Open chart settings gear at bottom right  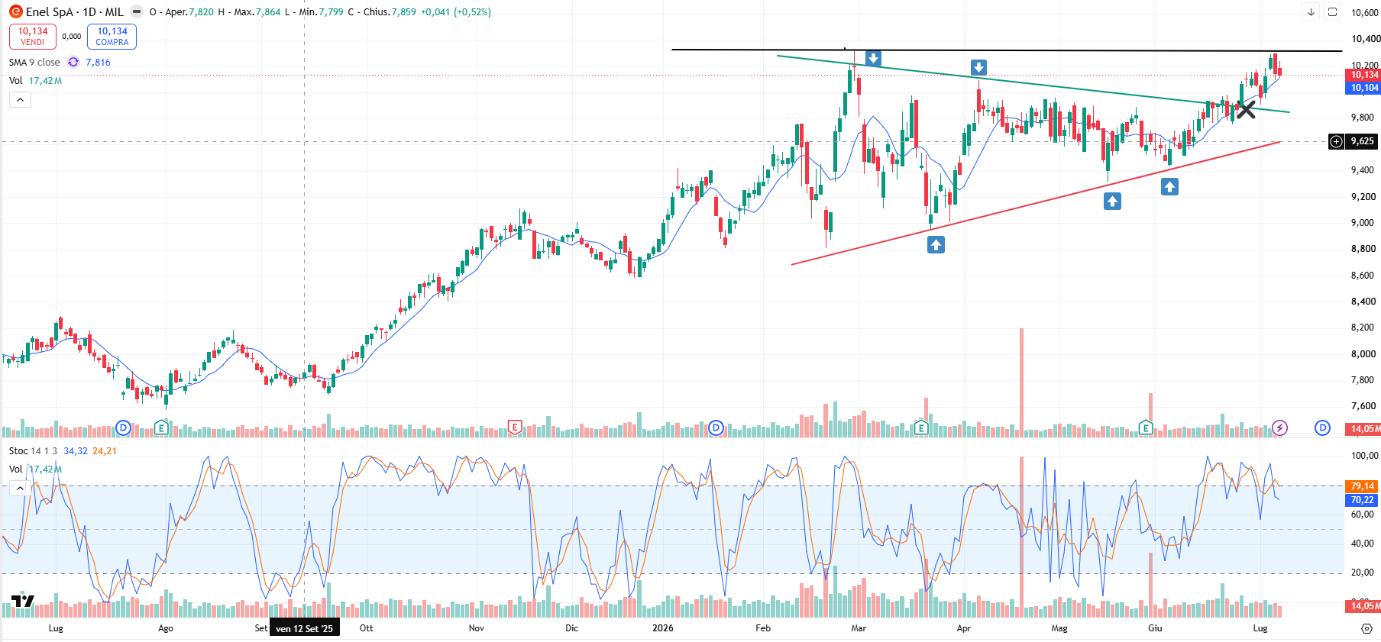coord(1367,628)
